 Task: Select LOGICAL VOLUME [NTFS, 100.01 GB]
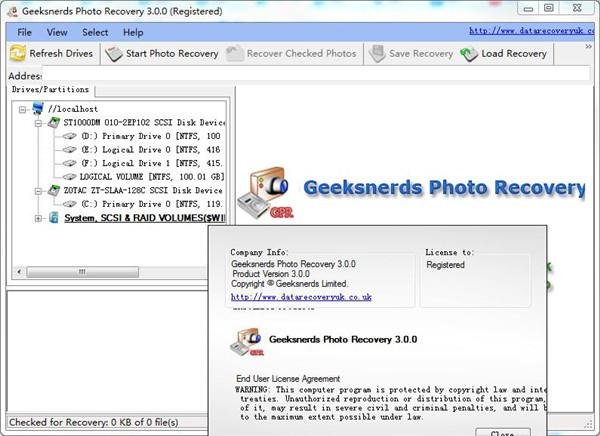click(152, 176)
